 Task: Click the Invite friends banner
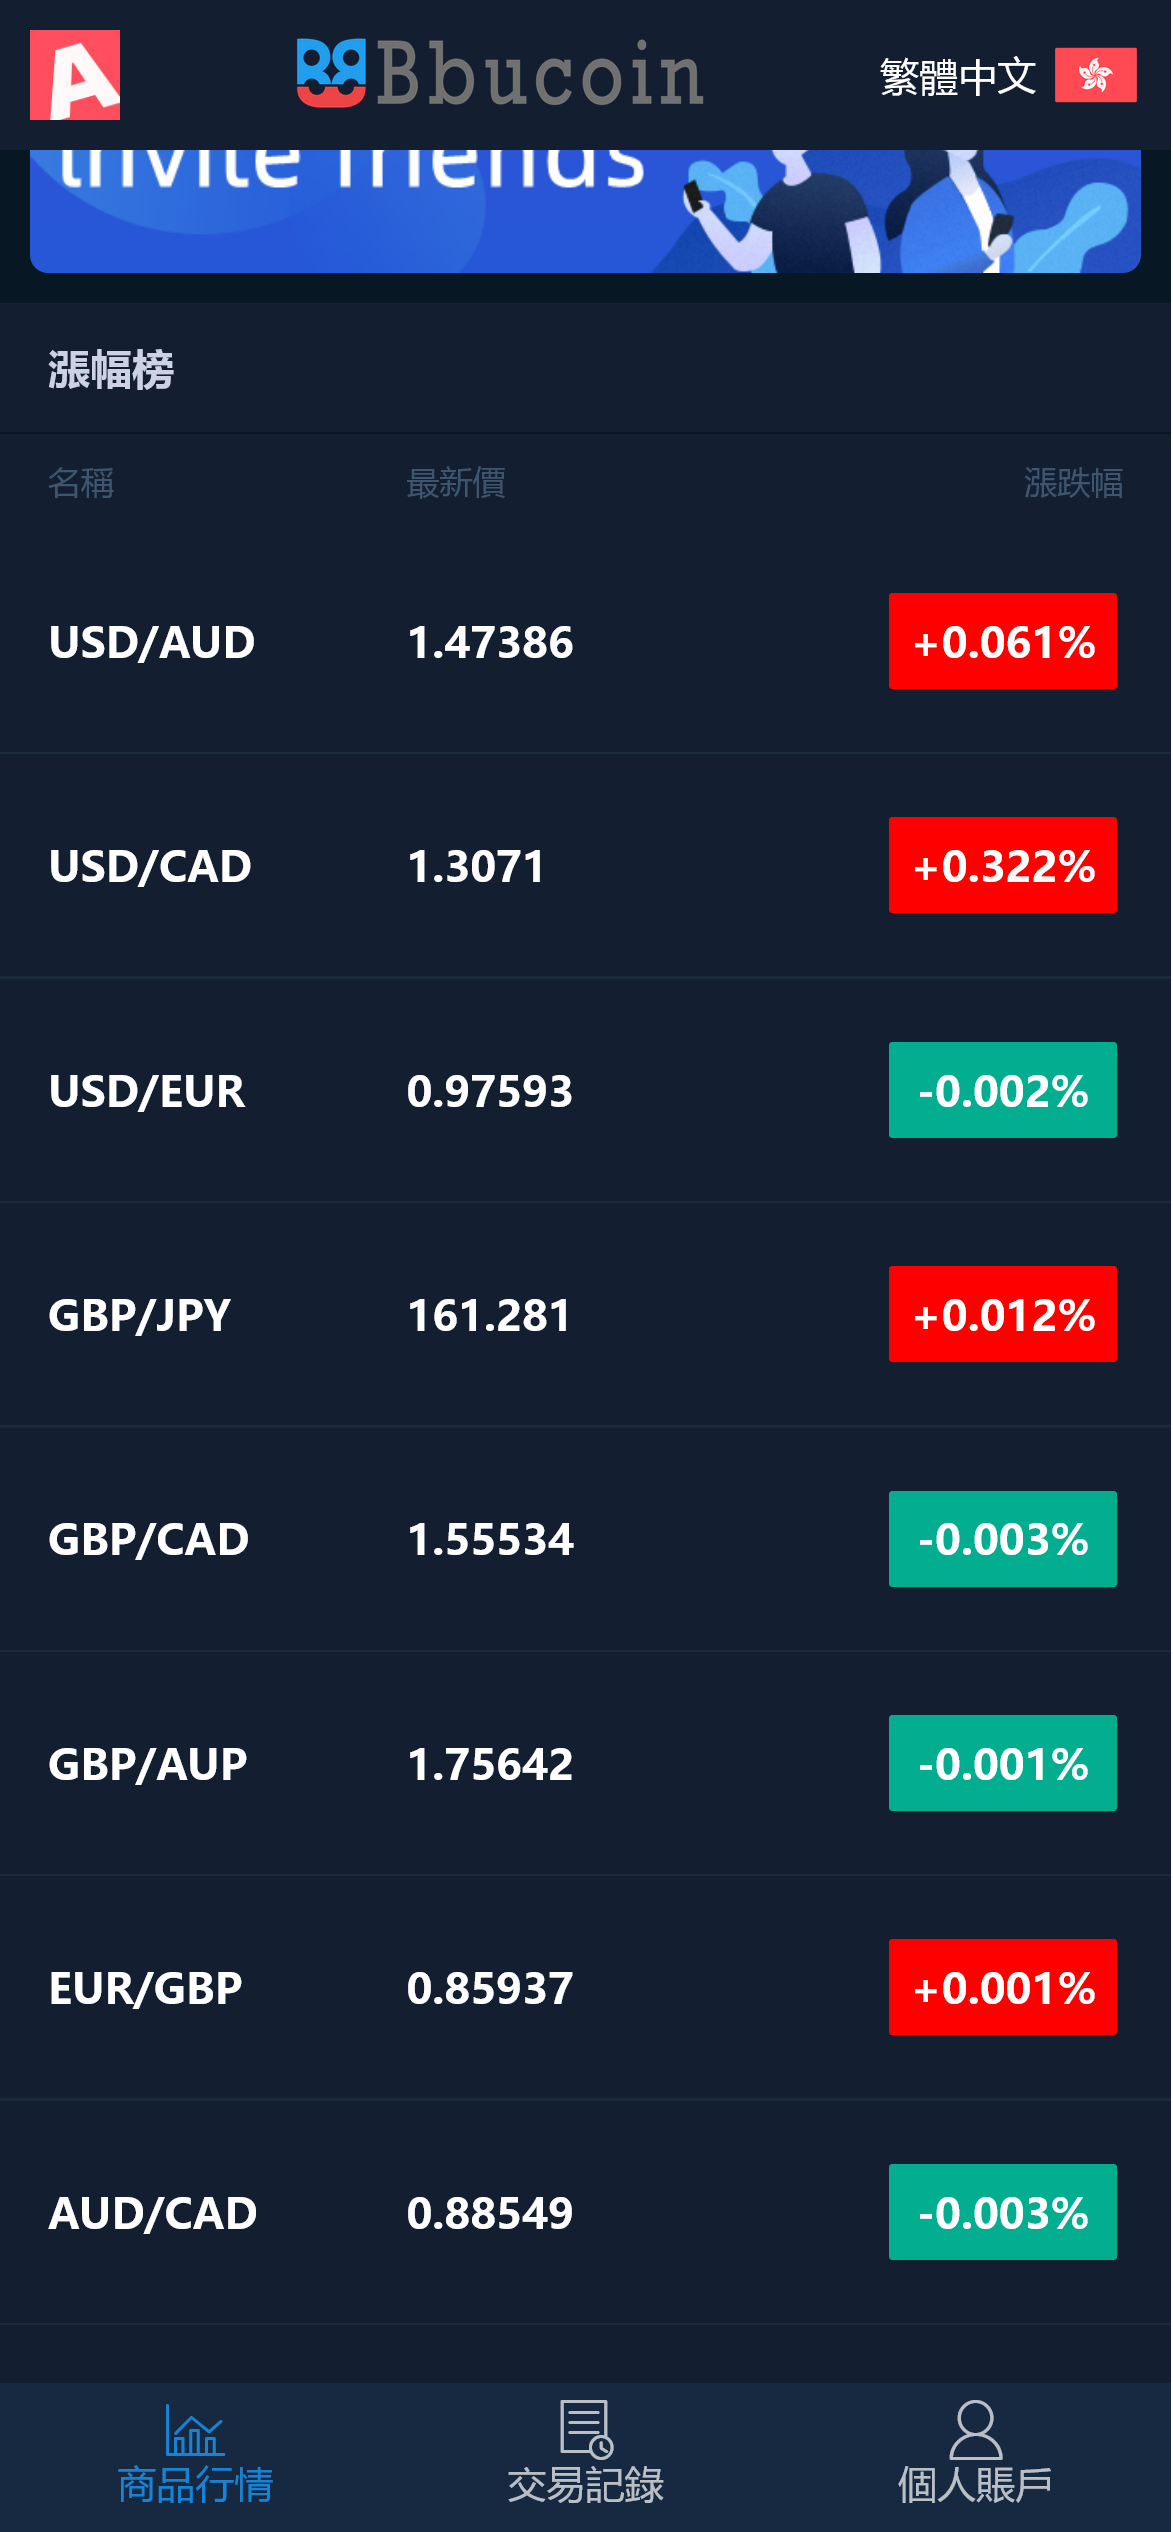pos(585,211)
